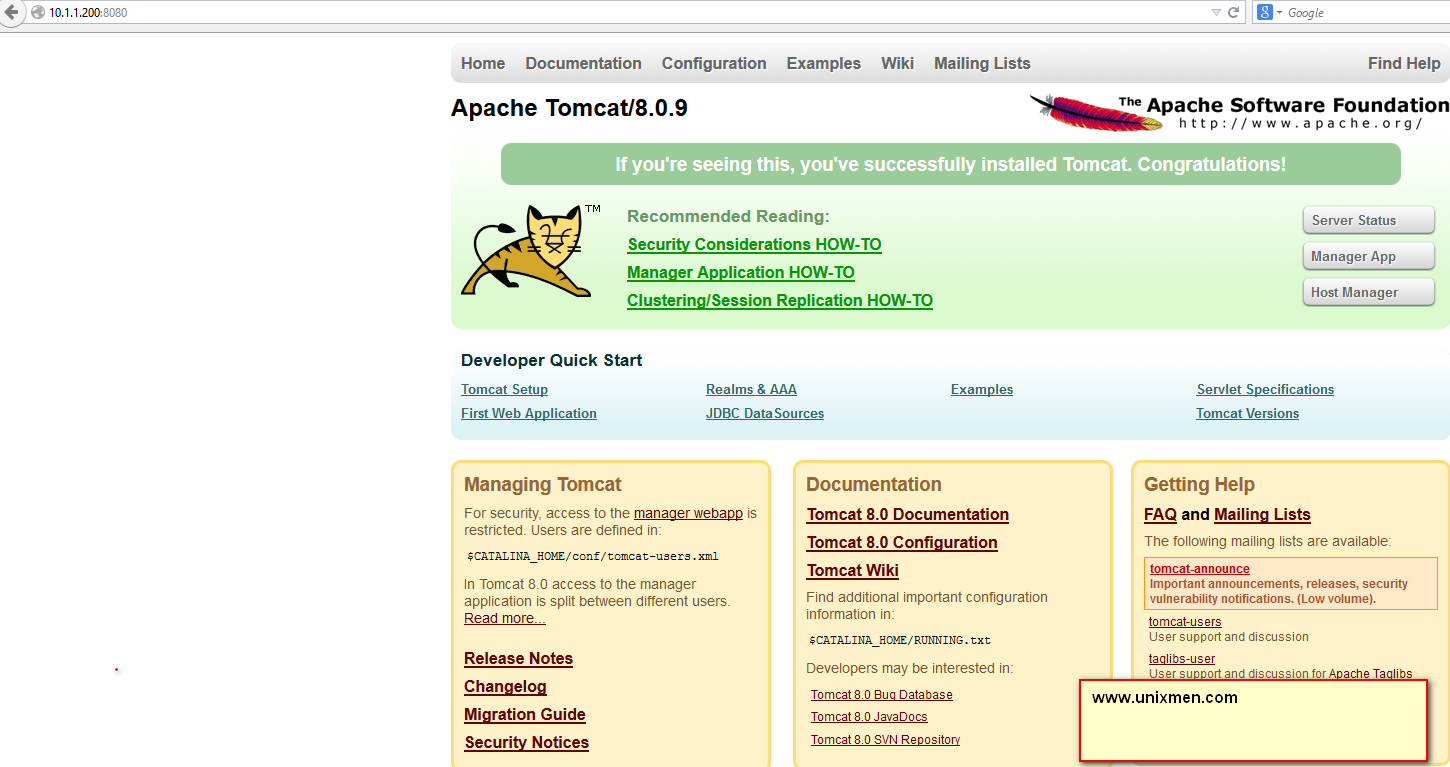Open Tomcat 8.0 JavaDocs link

click(x=869, y=717)
